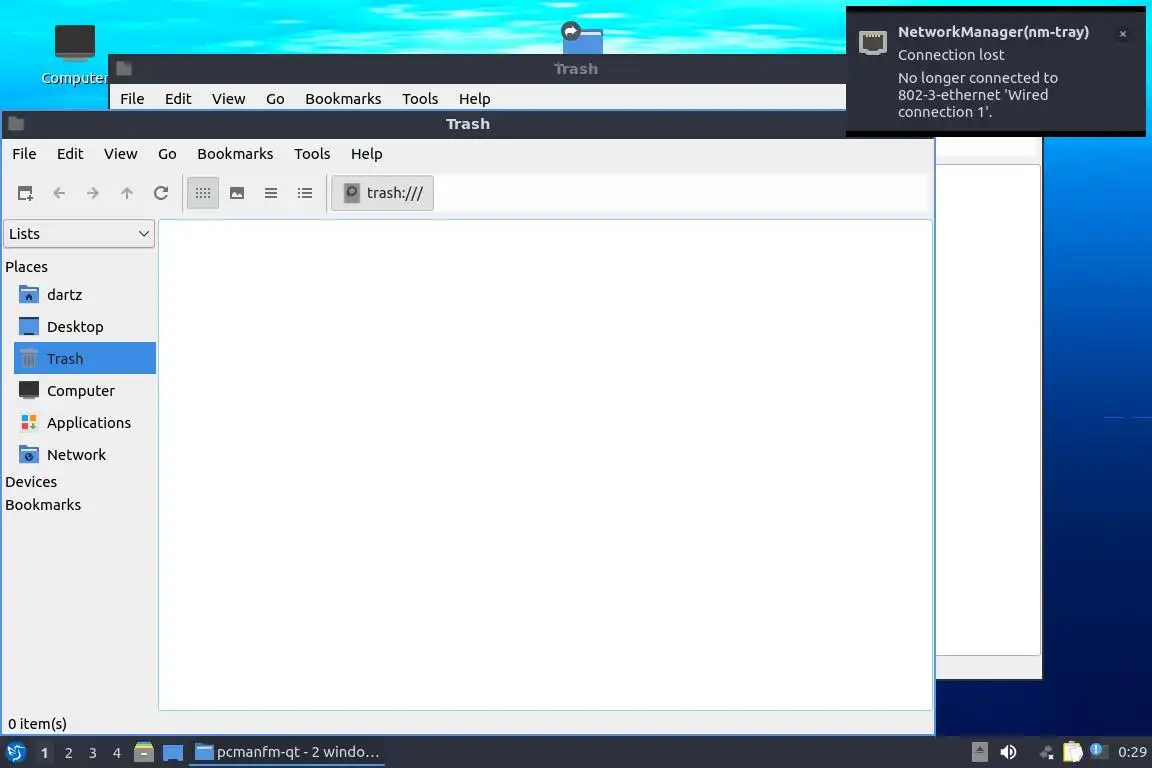
Task: Open Help menu in the background Trash window
Action: click(475, 98)
